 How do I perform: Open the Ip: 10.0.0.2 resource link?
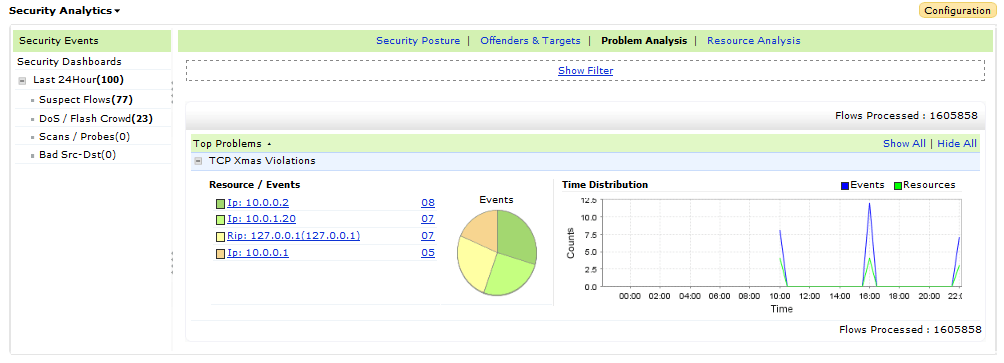[x=258, y=203]
